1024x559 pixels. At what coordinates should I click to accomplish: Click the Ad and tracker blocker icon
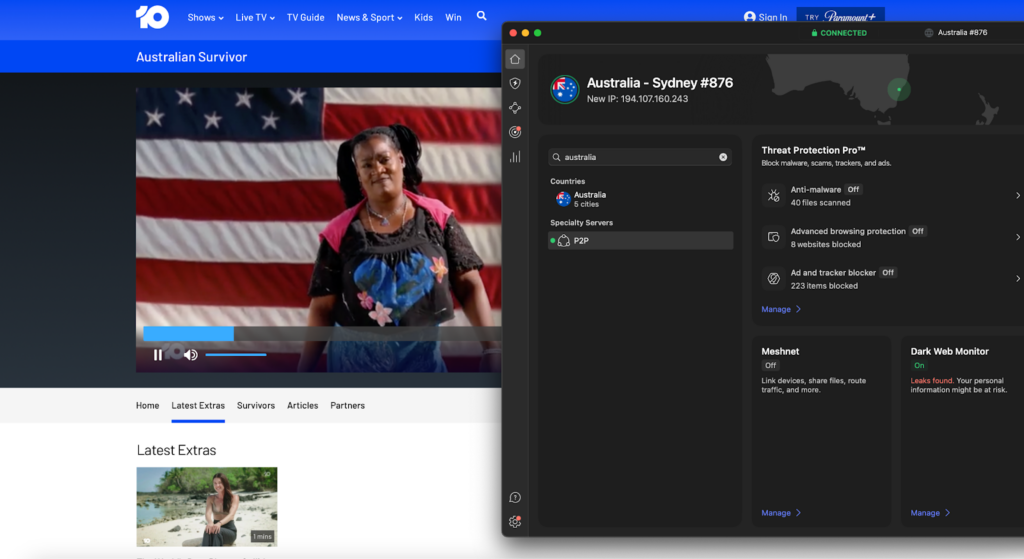pyautogui.click(x=773, y=279)
